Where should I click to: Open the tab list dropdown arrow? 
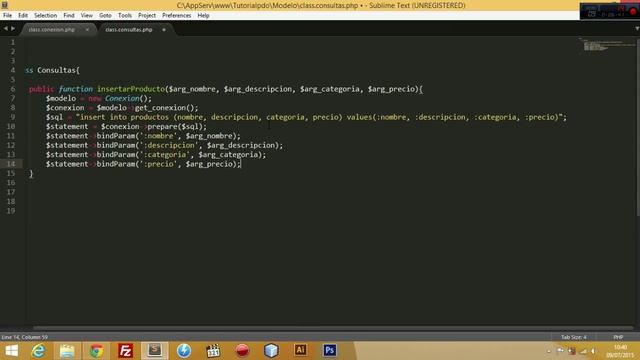[637, 29]
